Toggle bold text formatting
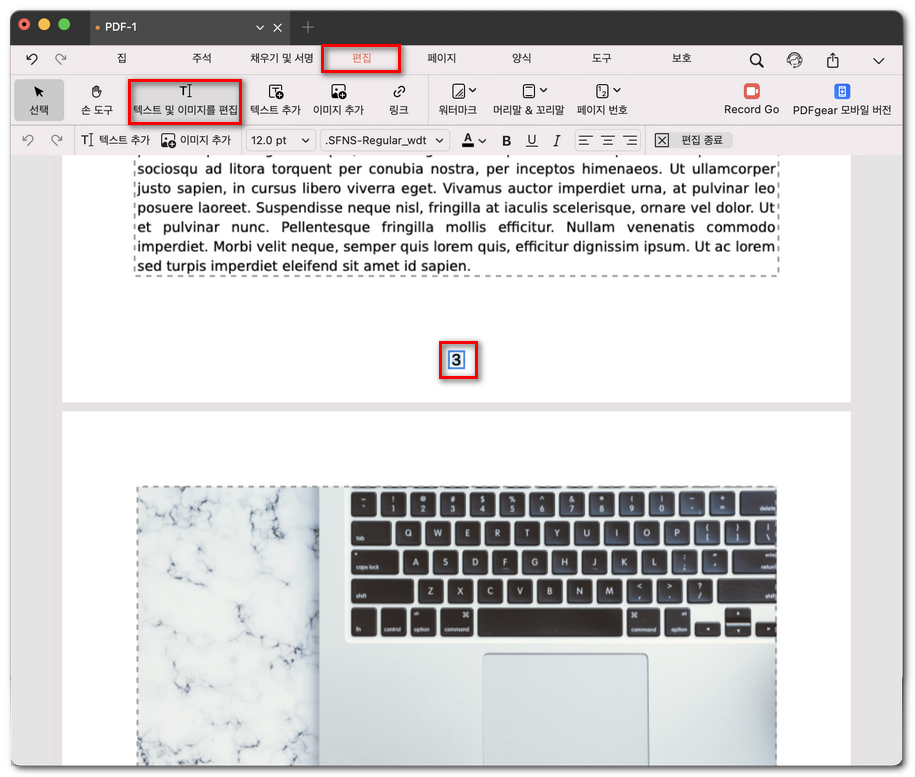The height and width of the screenshot is (777, 915). point(506,141)
